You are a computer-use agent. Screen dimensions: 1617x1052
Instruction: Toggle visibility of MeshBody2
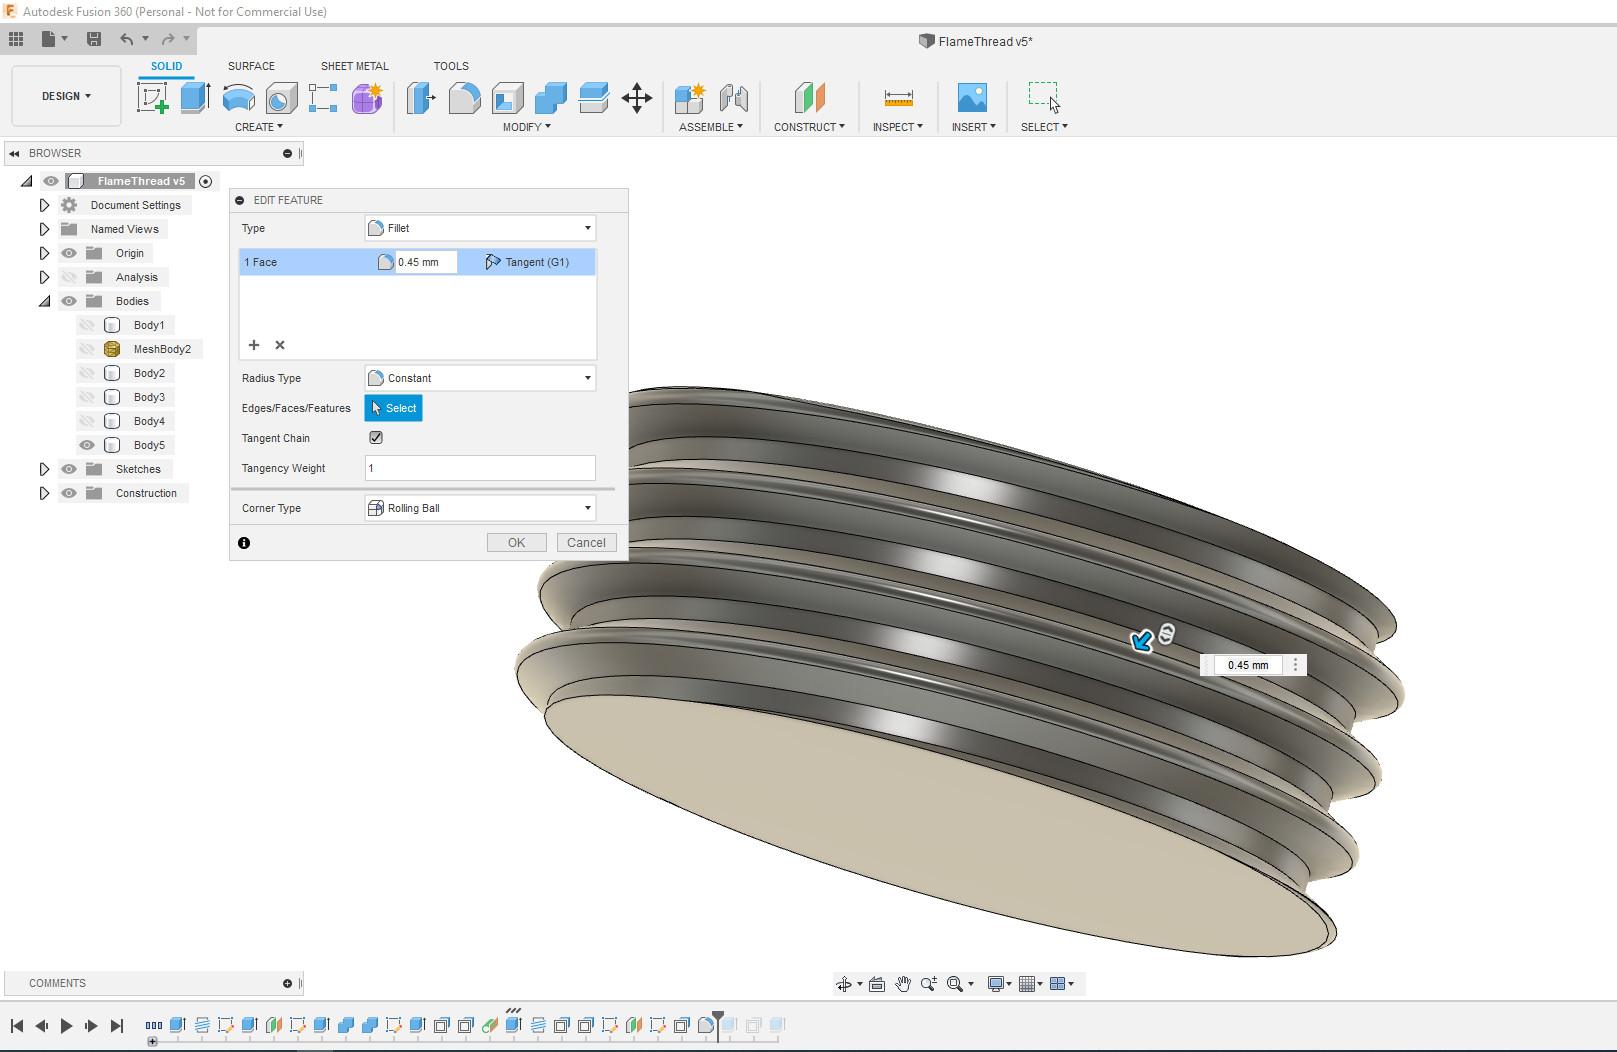(87, 349)
